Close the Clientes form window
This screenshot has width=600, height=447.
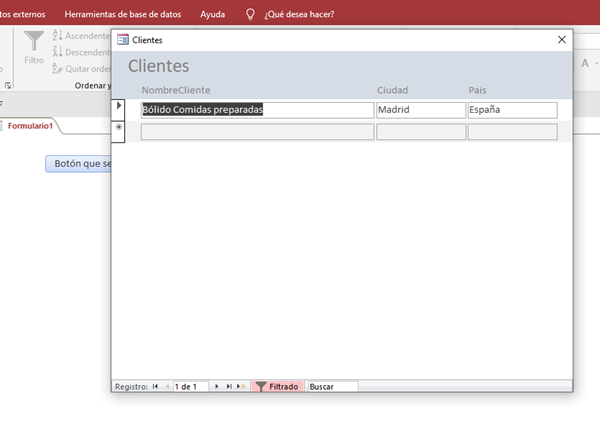click(x=562, y=40)
